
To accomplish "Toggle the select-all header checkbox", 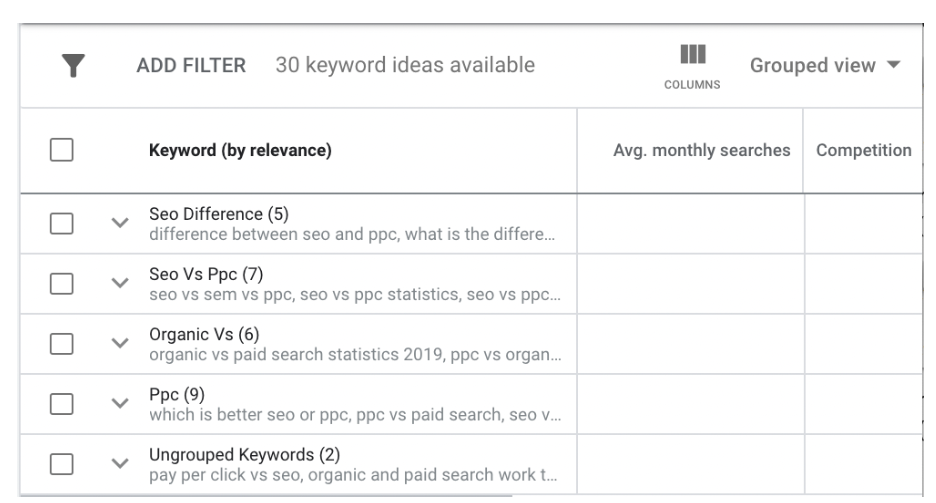I will [x=63, y=151].
